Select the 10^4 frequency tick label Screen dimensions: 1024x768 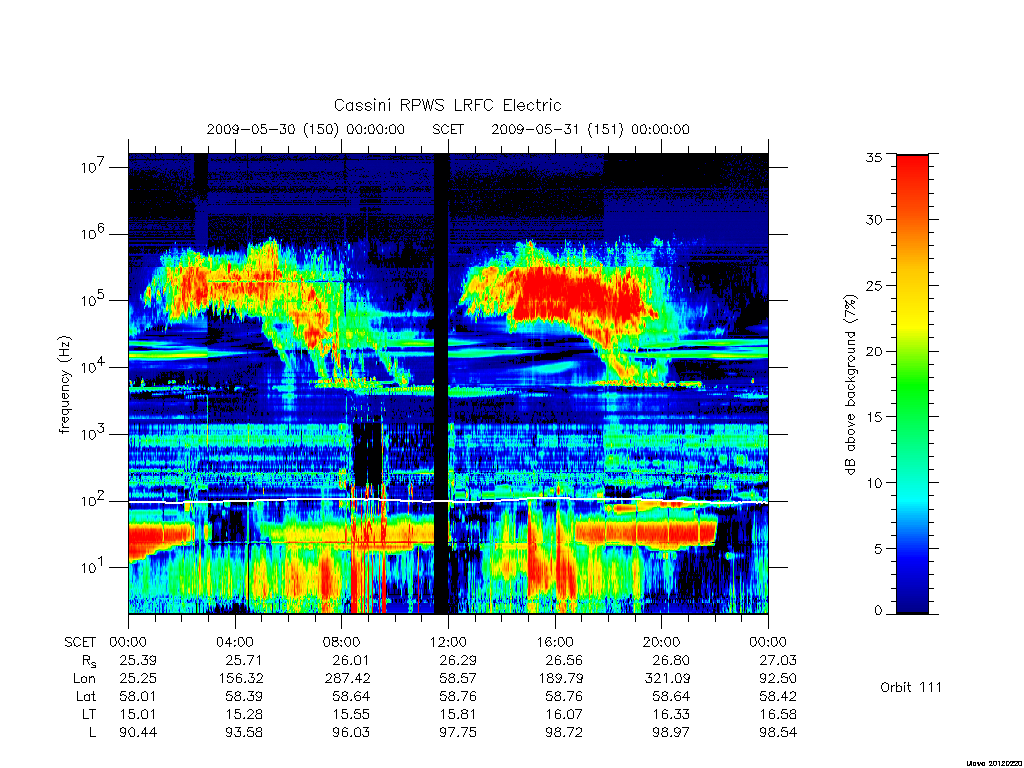point(95,366)
